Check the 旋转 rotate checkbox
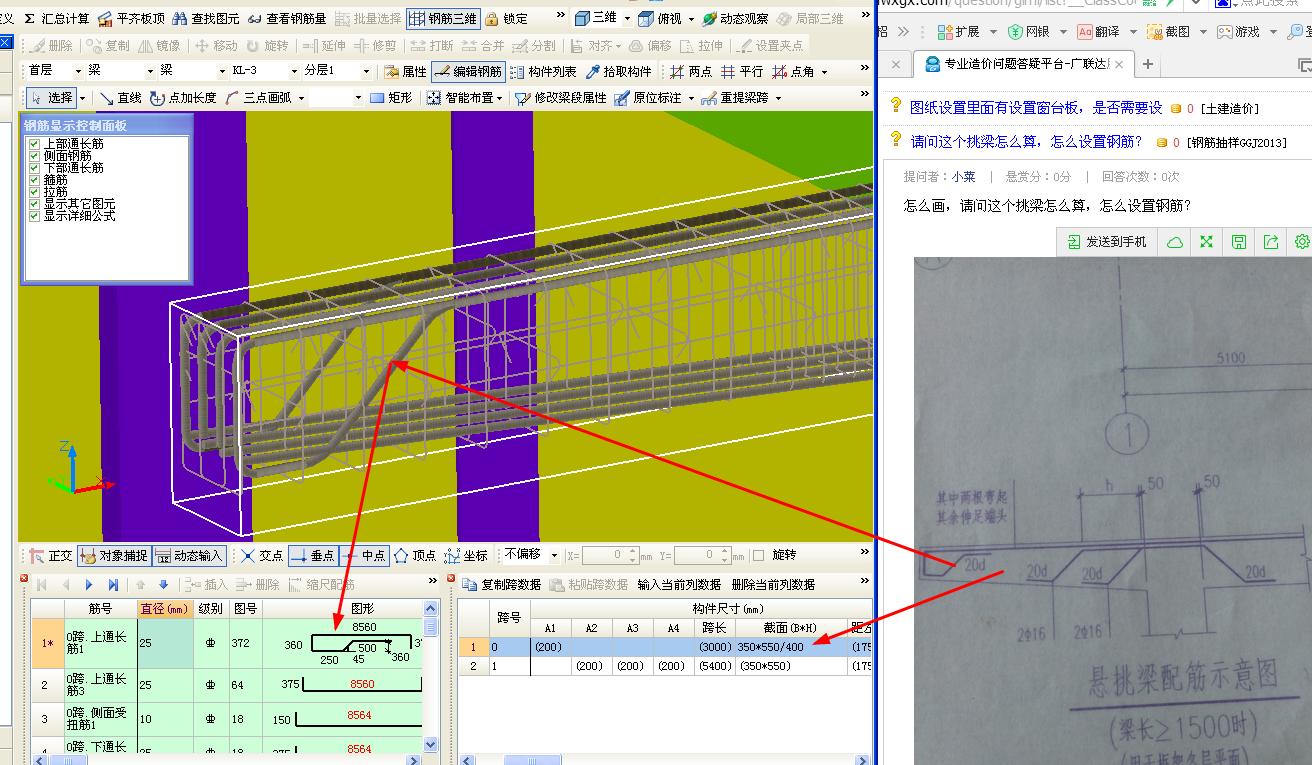This screenshot has height=765, width=1312. click(758, 555)
